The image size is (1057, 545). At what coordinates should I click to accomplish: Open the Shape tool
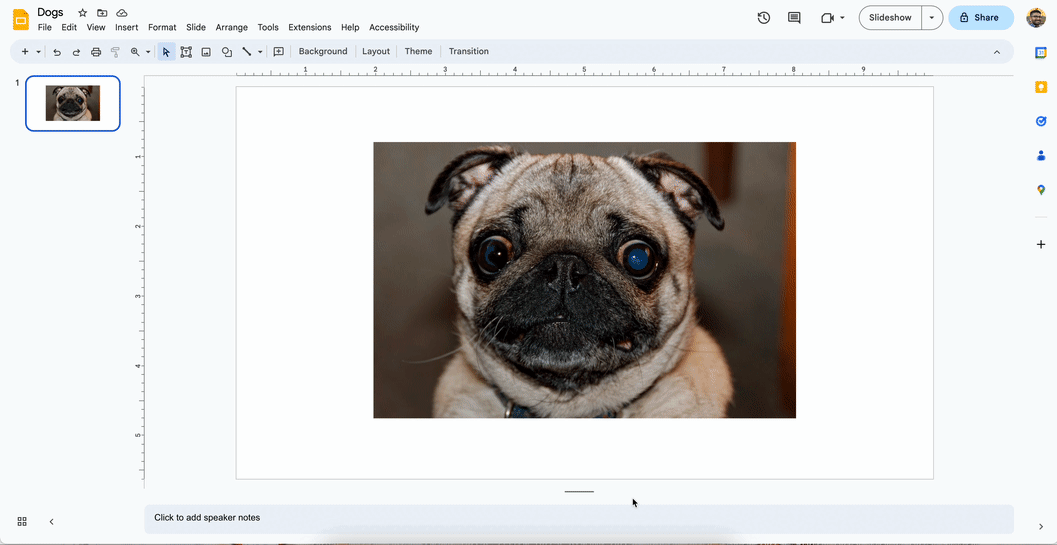coord(227,51)
